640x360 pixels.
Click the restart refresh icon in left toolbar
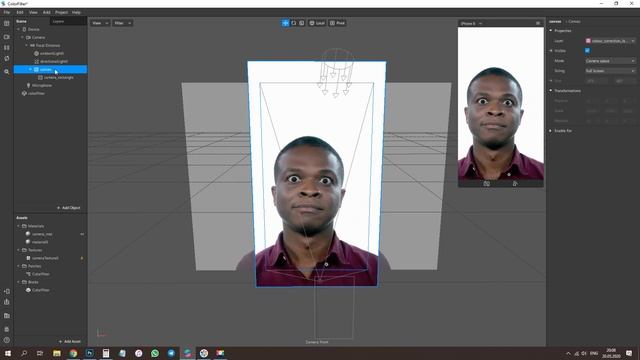(7, 58)
